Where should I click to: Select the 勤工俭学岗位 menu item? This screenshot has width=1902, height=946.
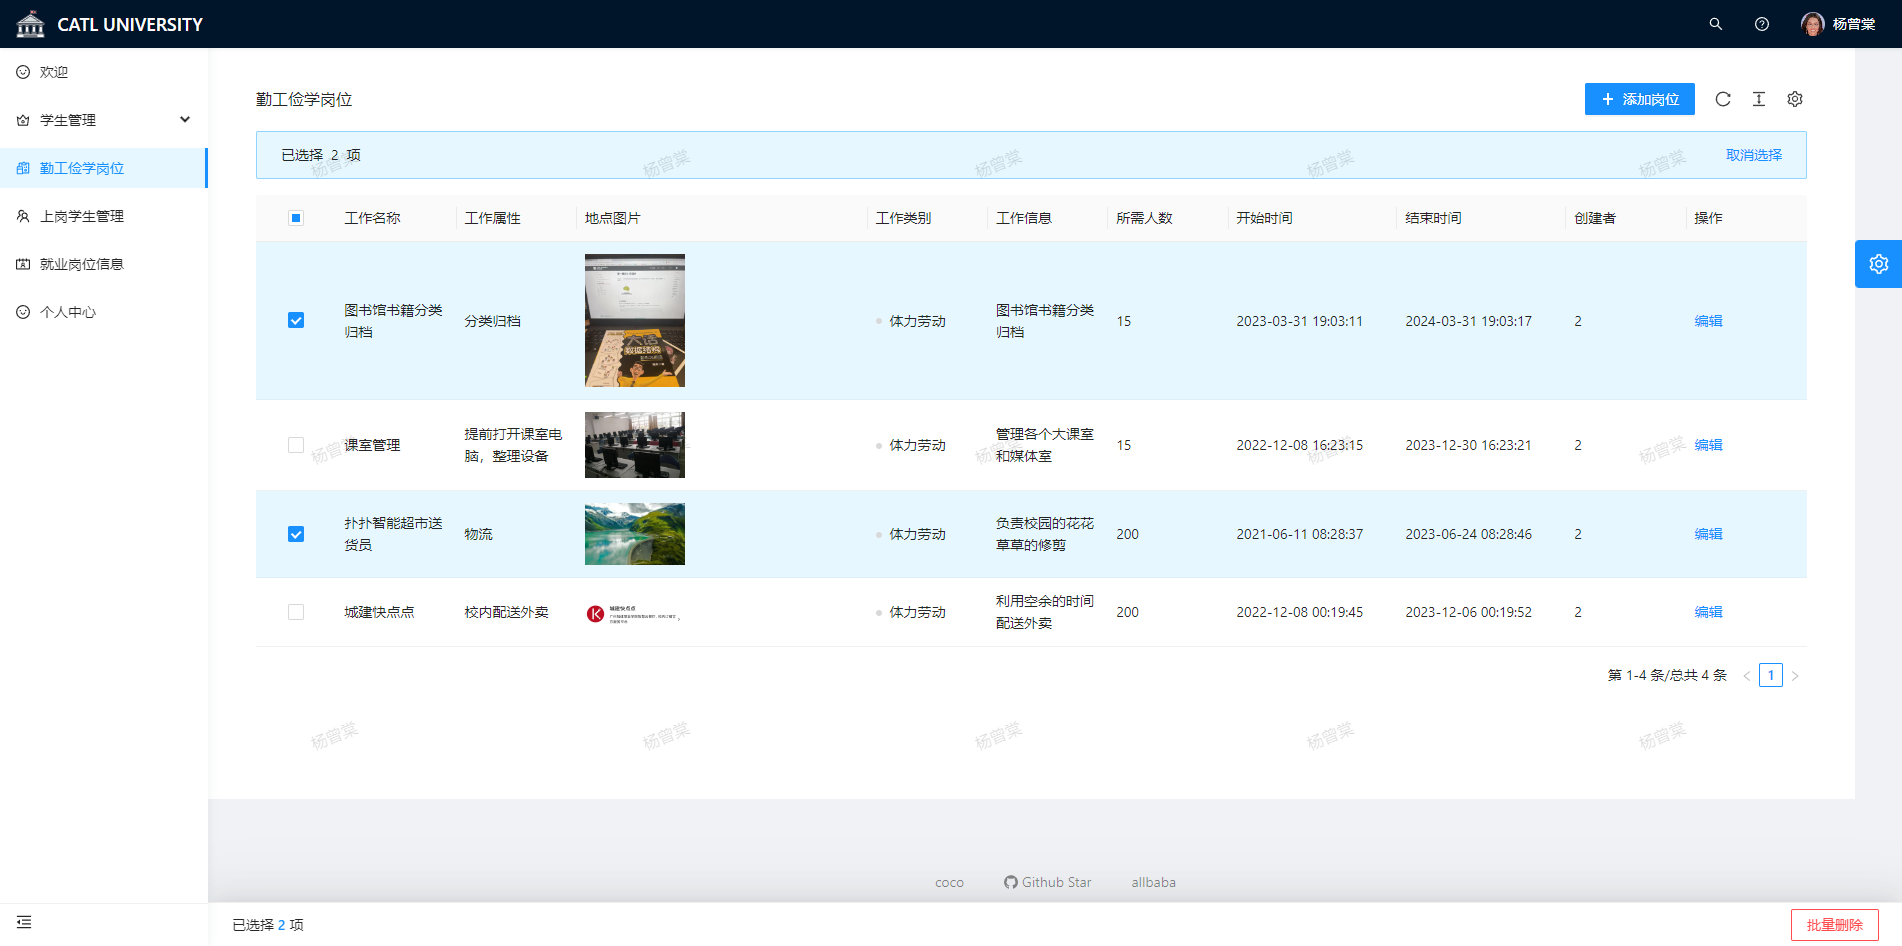tap(104, 168)
